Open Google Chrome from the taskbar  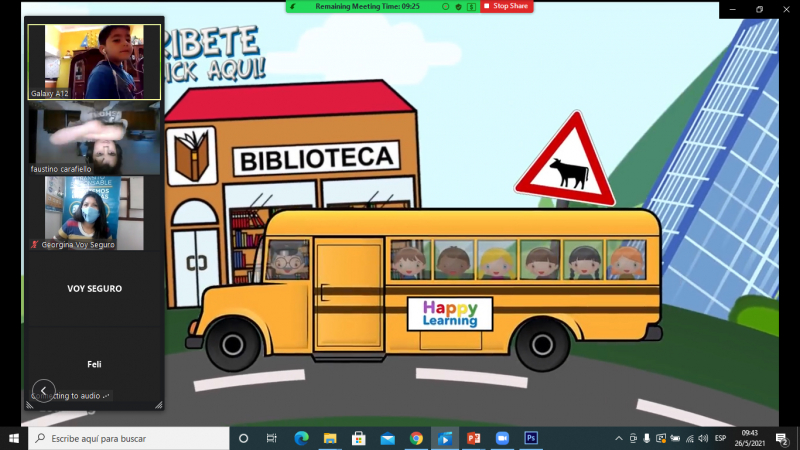416,438
